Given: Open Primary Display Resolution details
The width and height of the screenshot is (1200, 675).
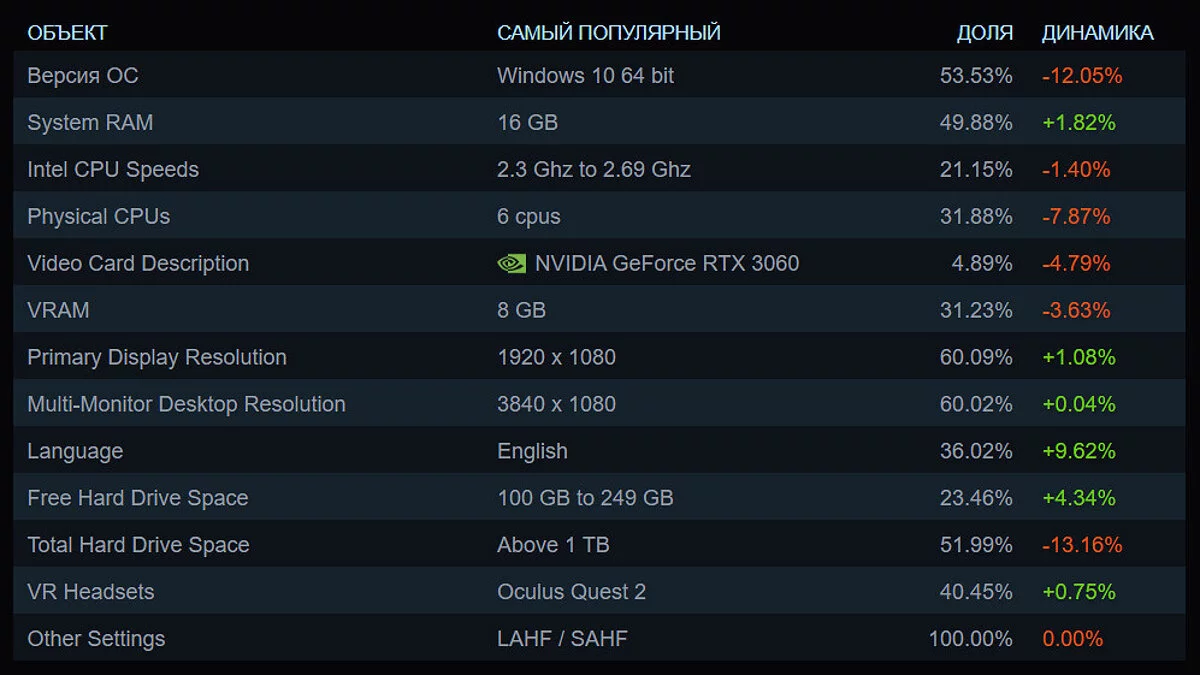Looking at the screenshot, I should click(157, 358).
